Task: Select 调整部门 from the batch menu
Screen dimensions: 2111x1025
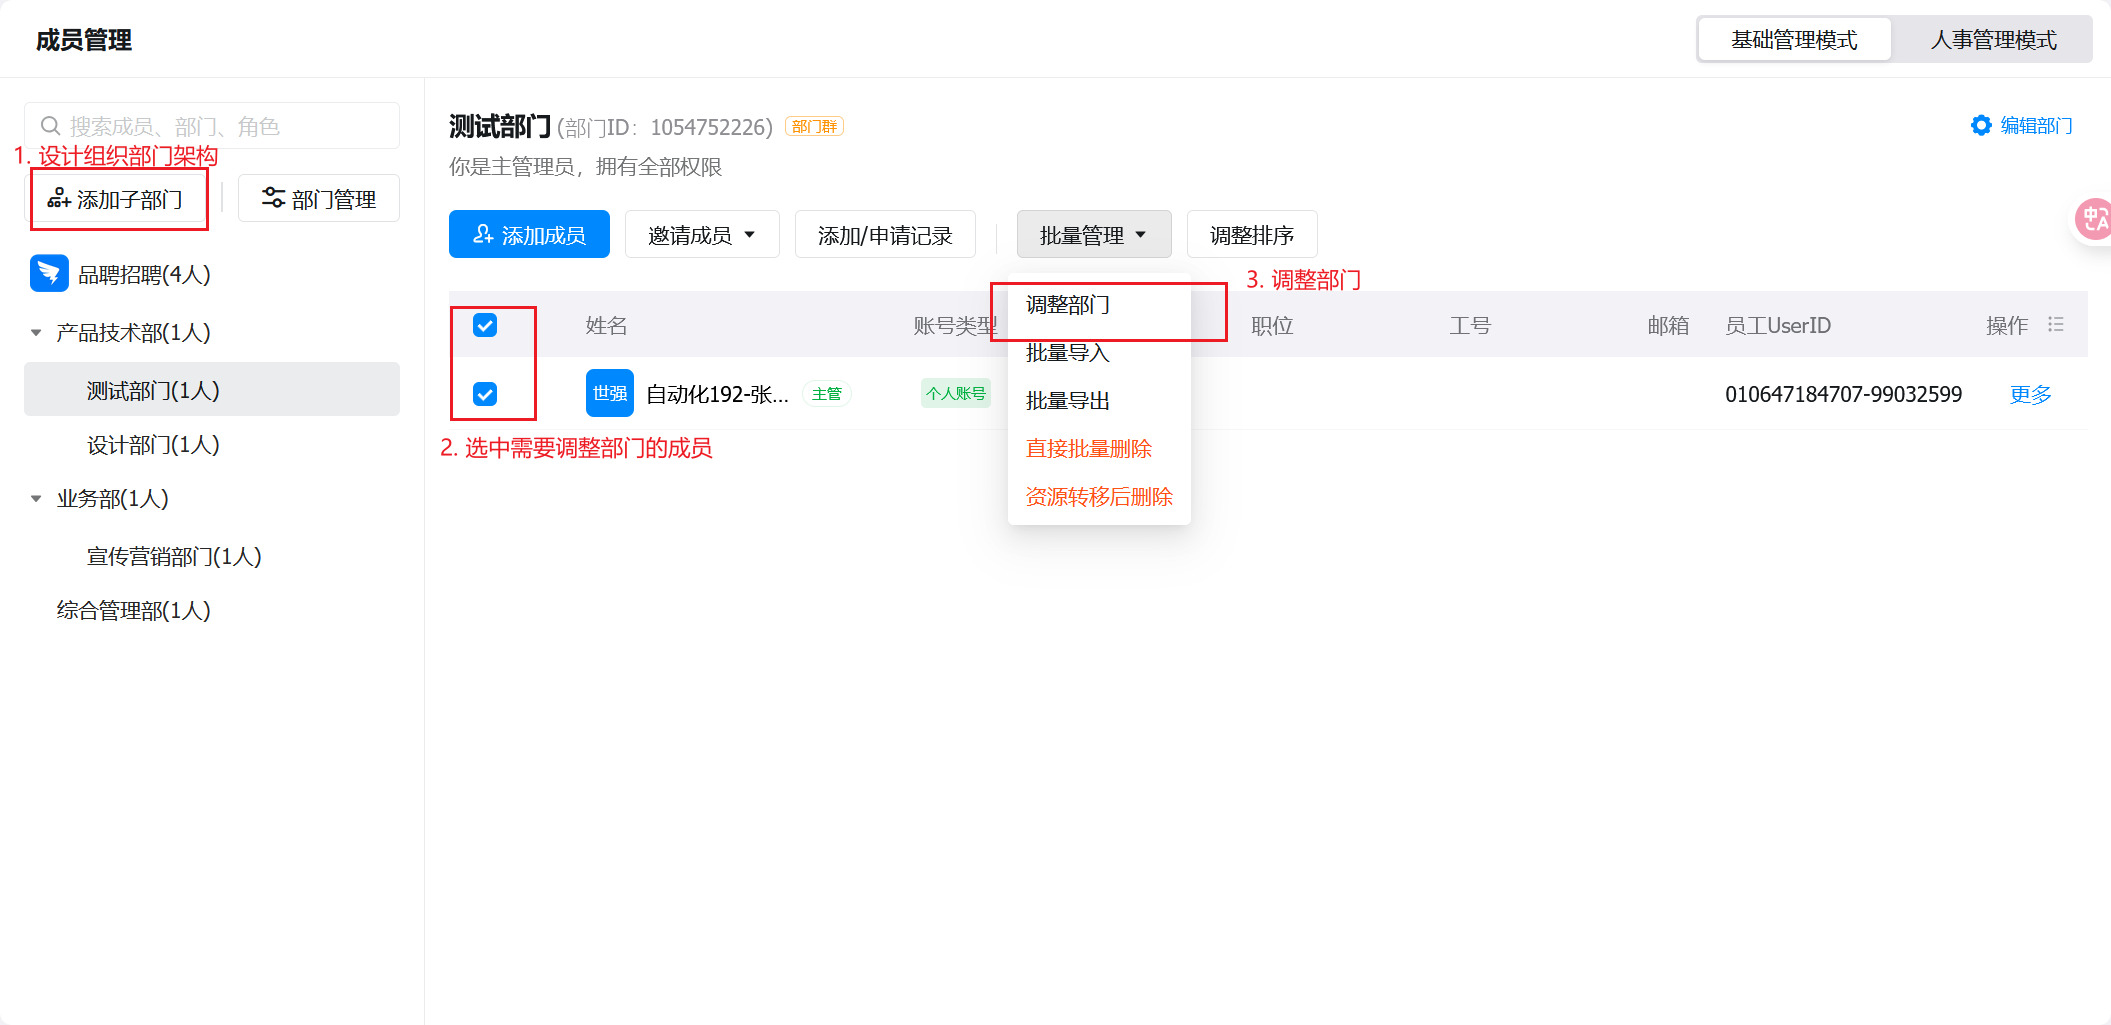Action: pos(1068,305)
